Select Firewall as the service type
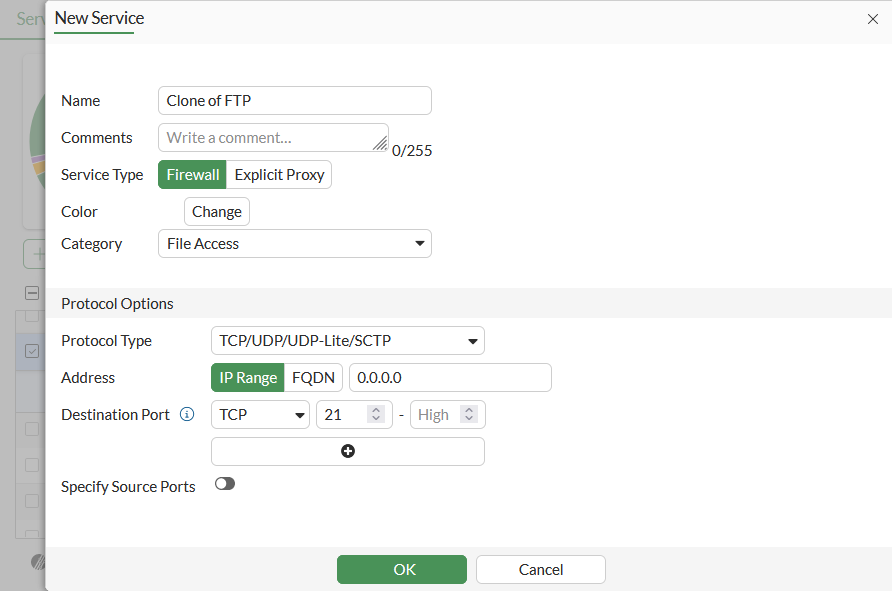This screenshot has height=591, width=892. [x=193, y=174]
